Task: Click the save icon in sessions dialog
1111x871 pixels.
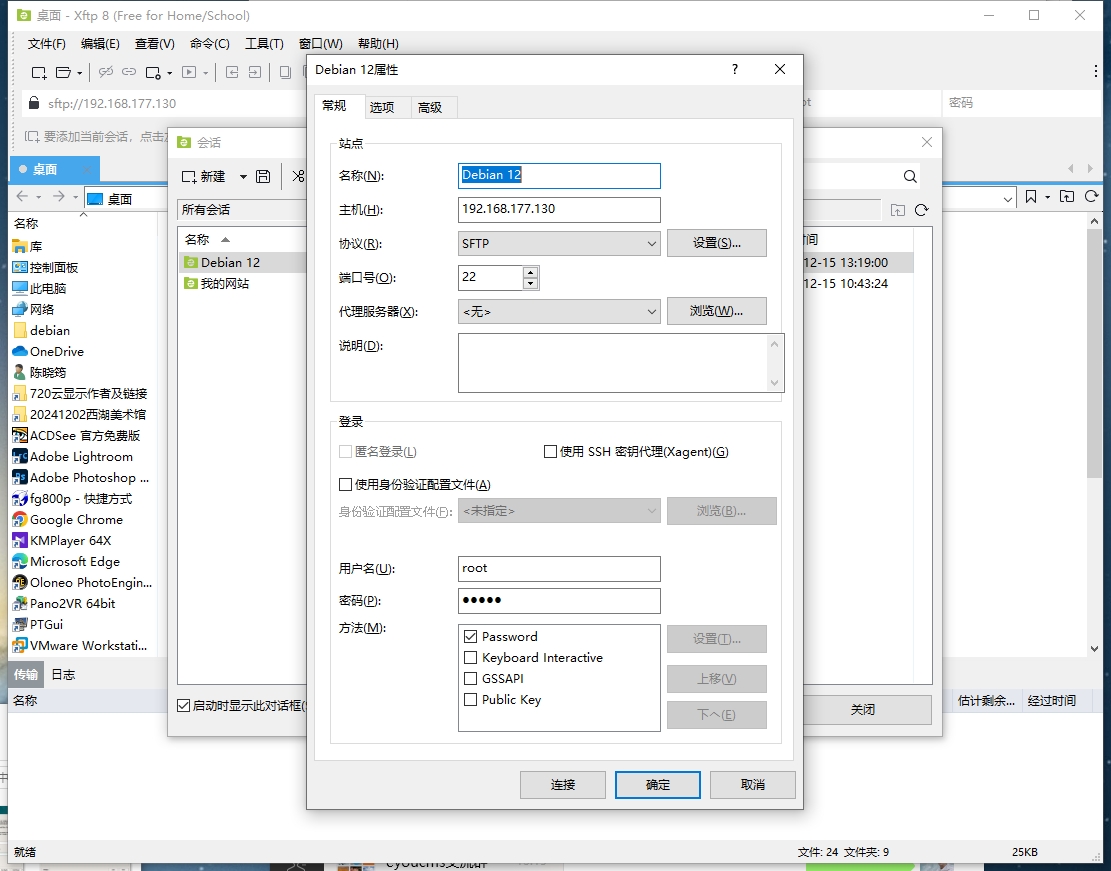Action: coord(263,176)
